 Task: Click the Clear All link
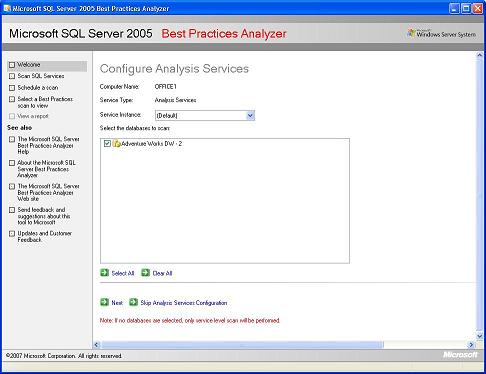pos(162,273)
